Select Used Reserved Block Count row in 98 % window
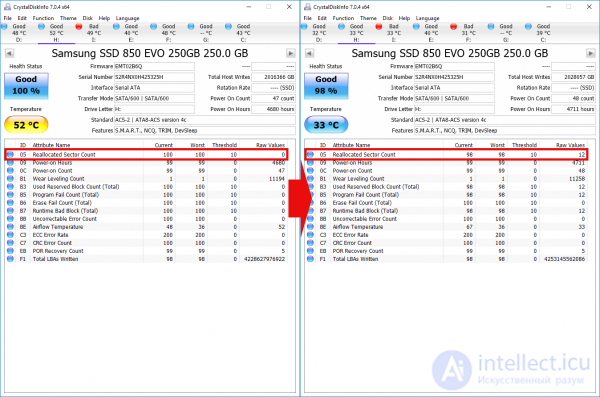 (x=447, y=187)
